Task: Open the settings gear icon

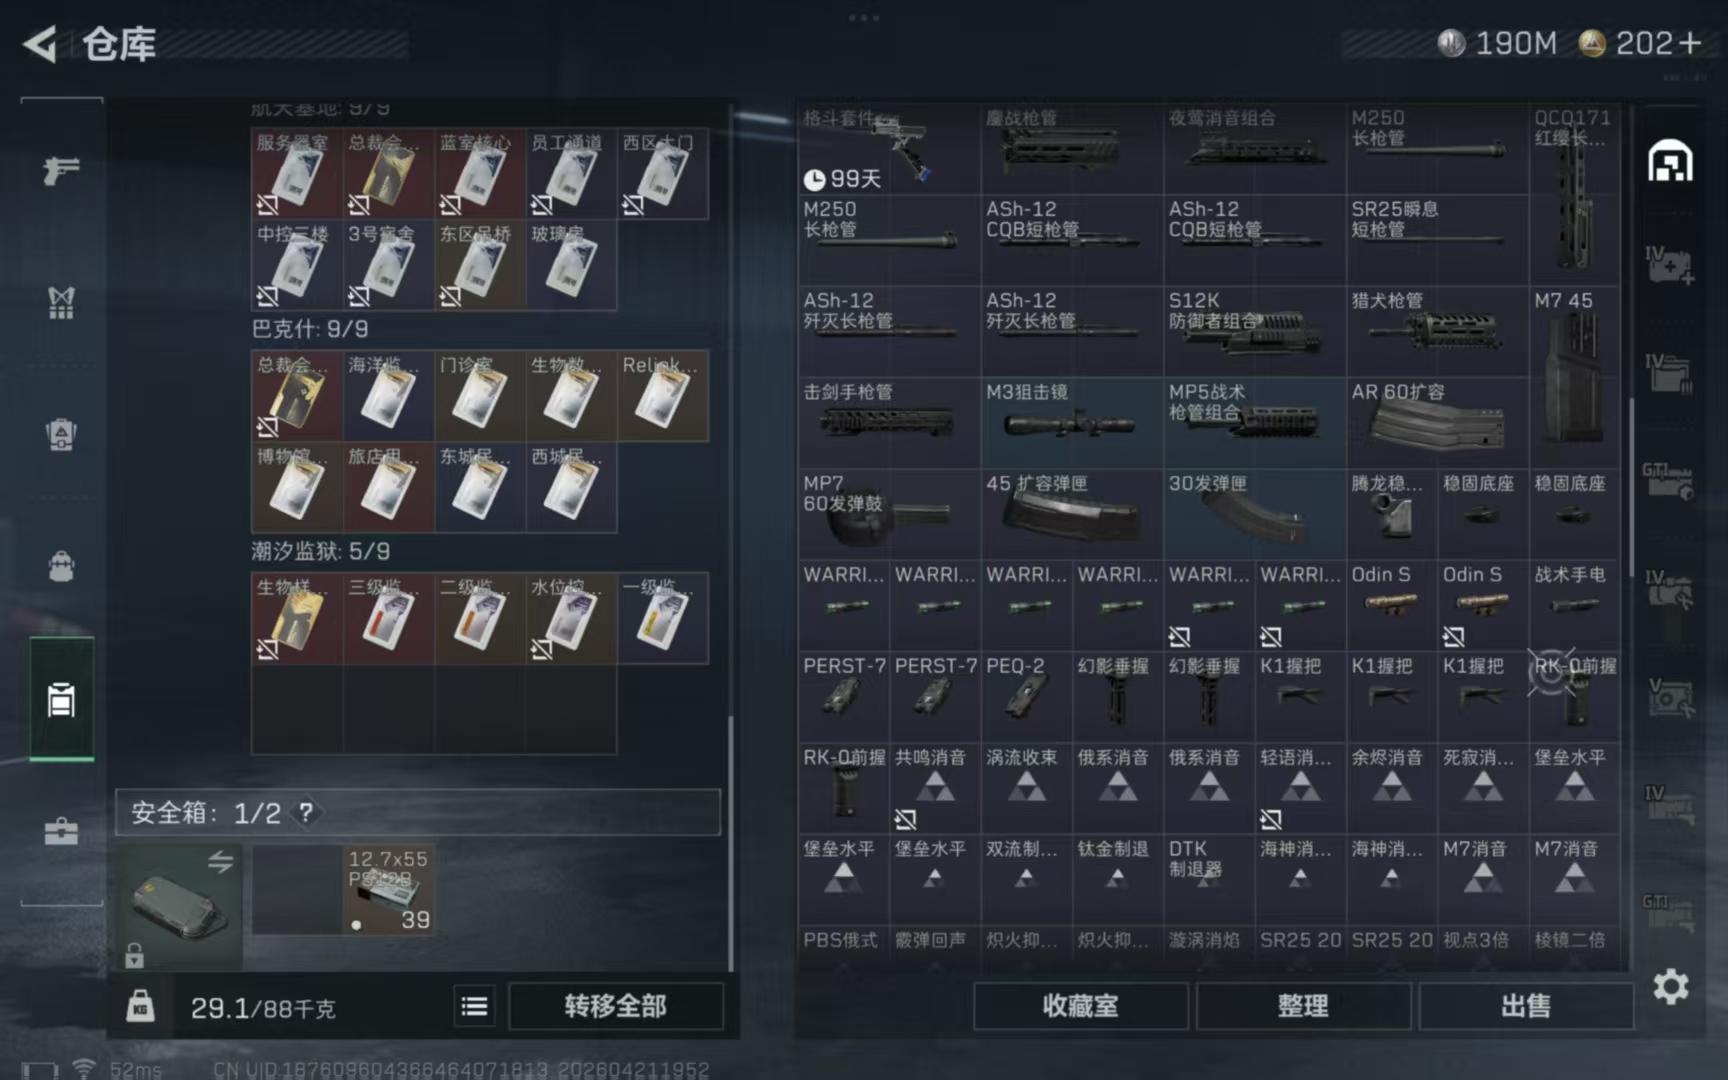Action: coord(1670,987)
